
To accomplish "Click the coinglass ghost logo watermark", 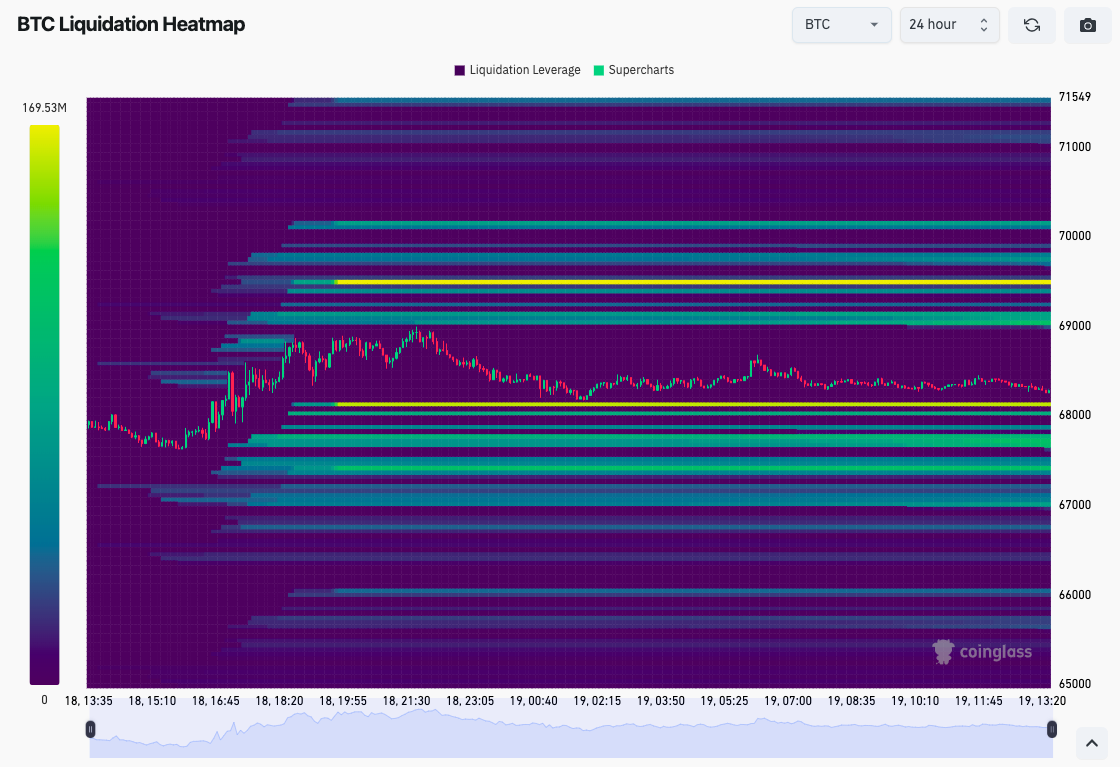I will [941, 651].
